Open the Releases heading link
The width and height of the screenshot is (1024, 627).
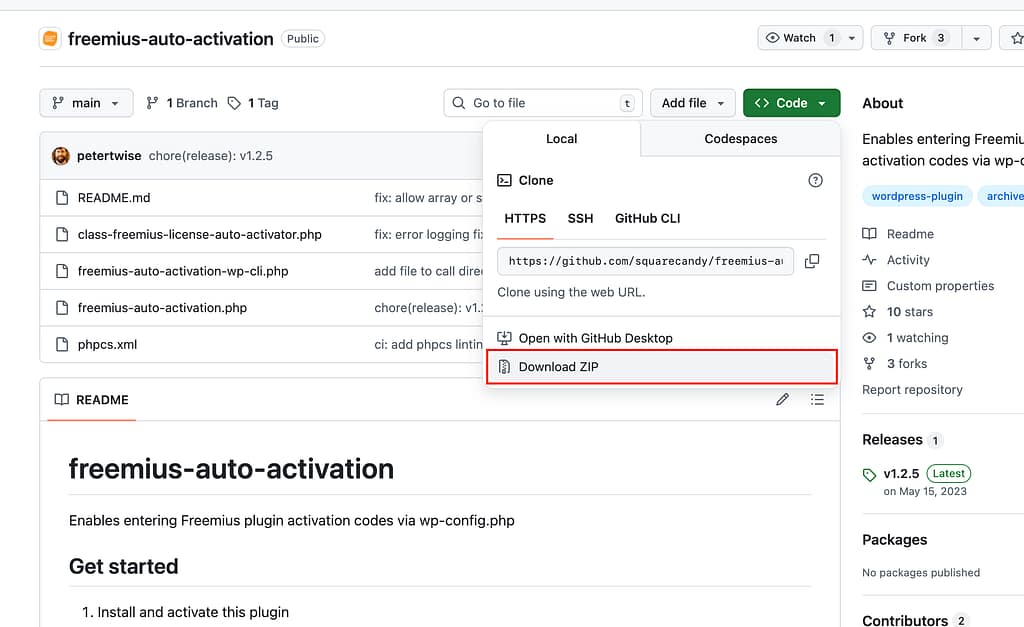[892, 440]
